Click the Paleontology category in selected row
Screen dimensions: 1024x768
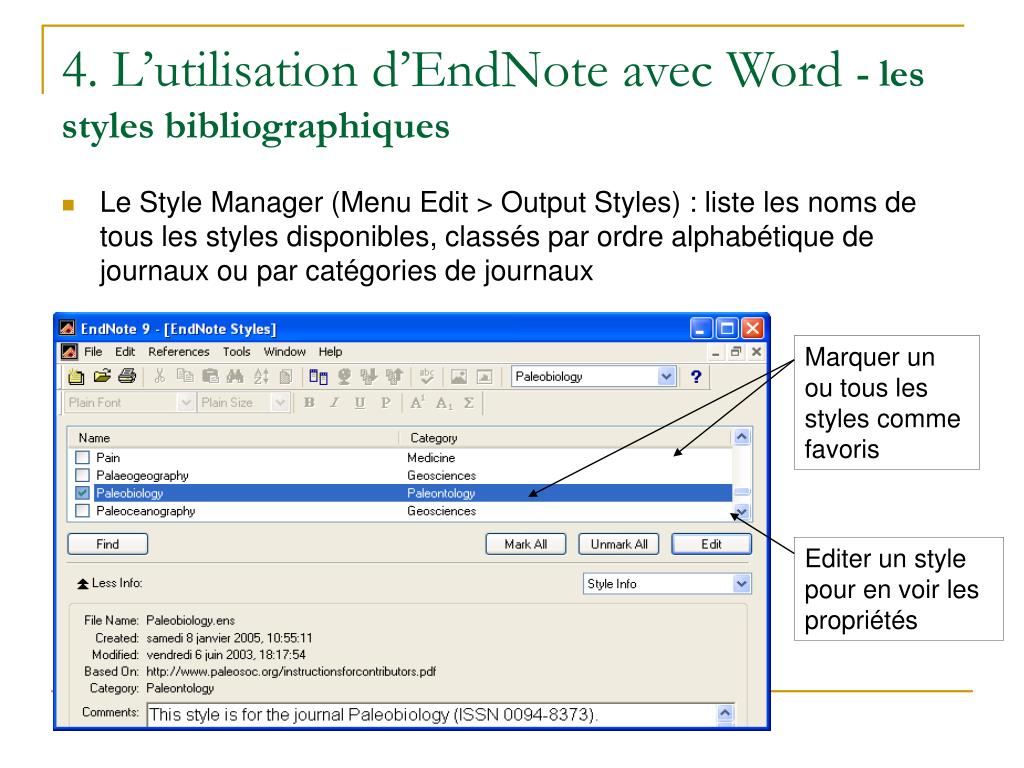441,493
